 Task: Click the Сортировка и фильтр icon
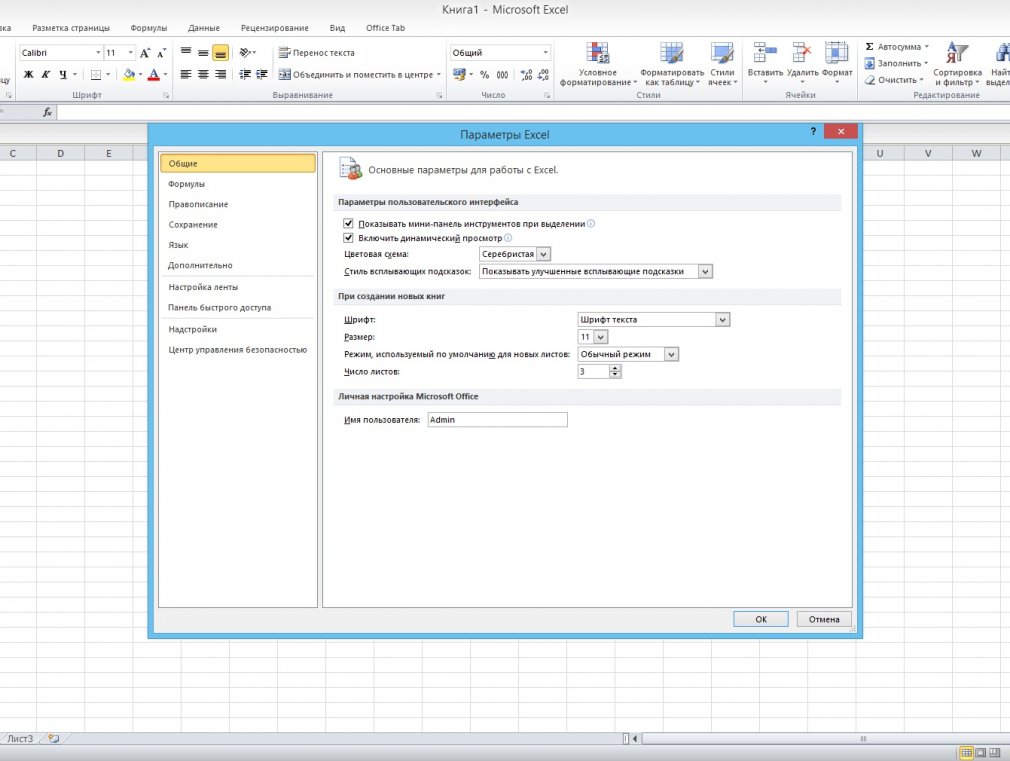[x=957, y=53]
